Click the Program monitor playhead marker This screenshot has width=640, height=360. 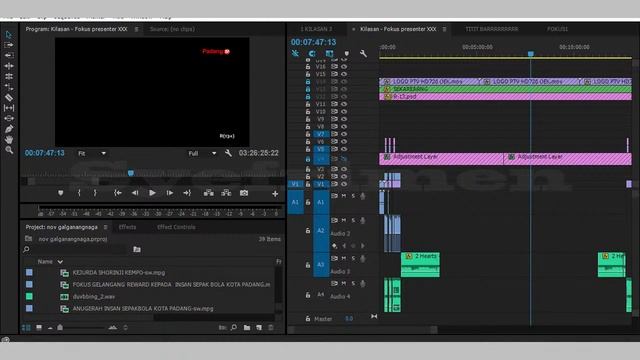click(x=131, y=173)
